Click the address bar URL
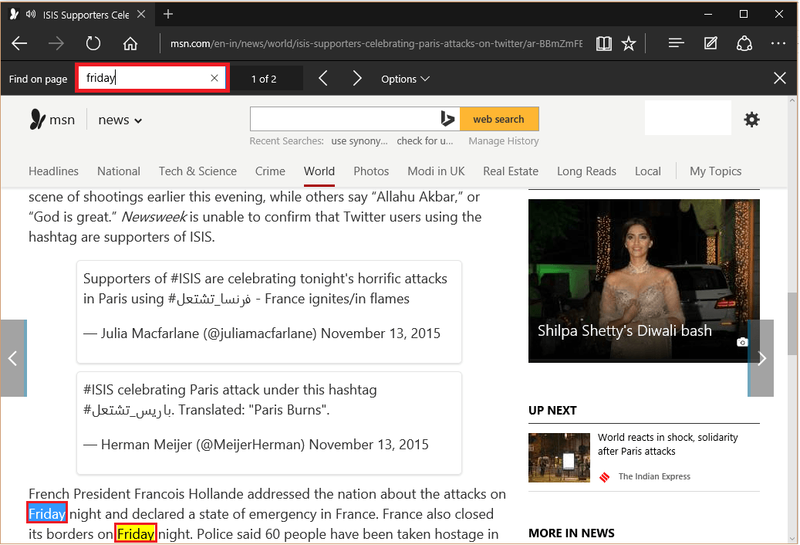 pyautogui.click(x=376, y=43)
